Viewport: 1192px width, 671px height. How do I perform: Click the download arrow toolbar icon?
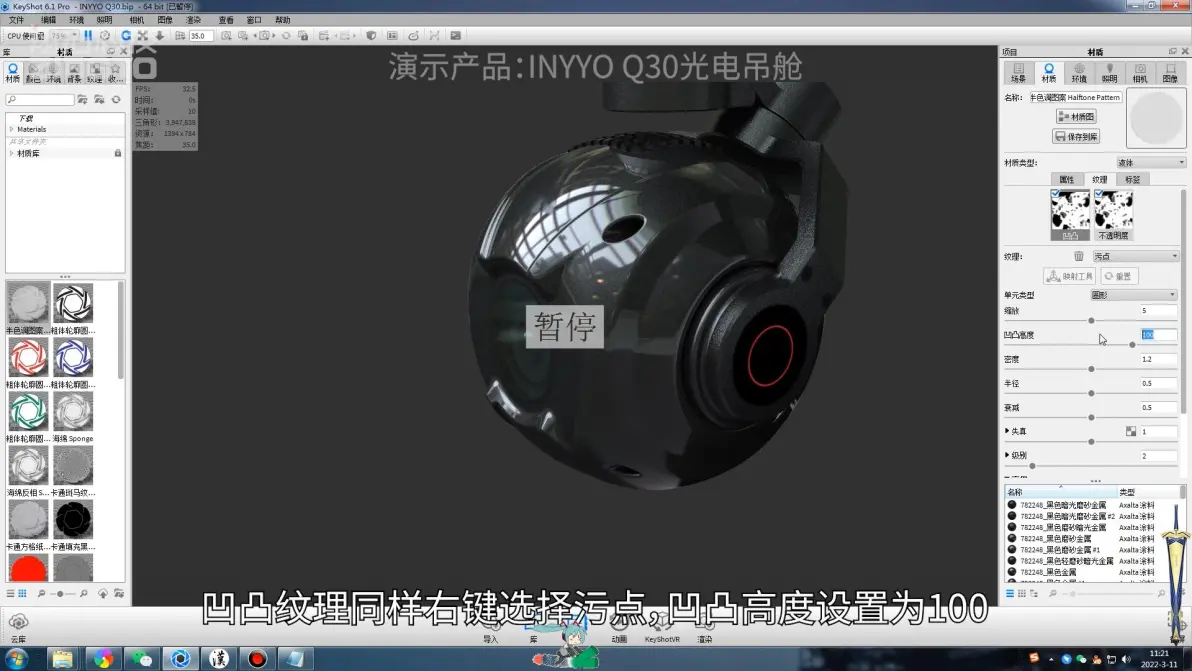(x=160, y=36)
